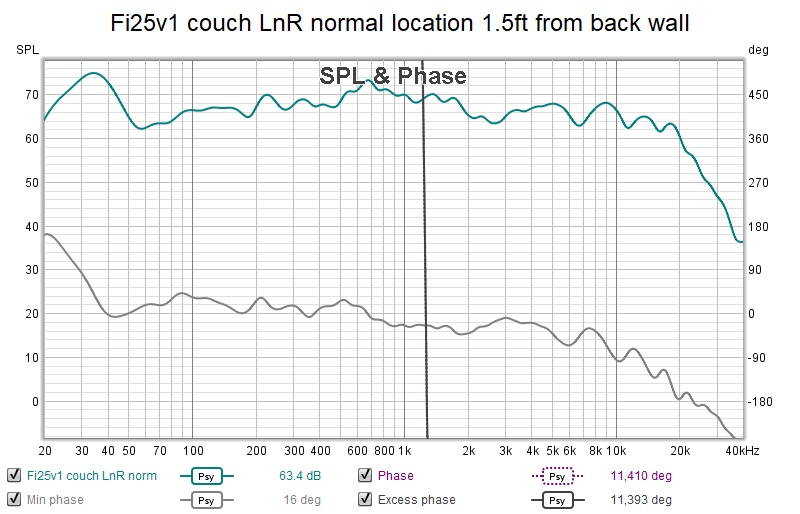Click the -180 degree axis label
The width and height of the screenshot is (800, 514).
(x=760, y=402)
